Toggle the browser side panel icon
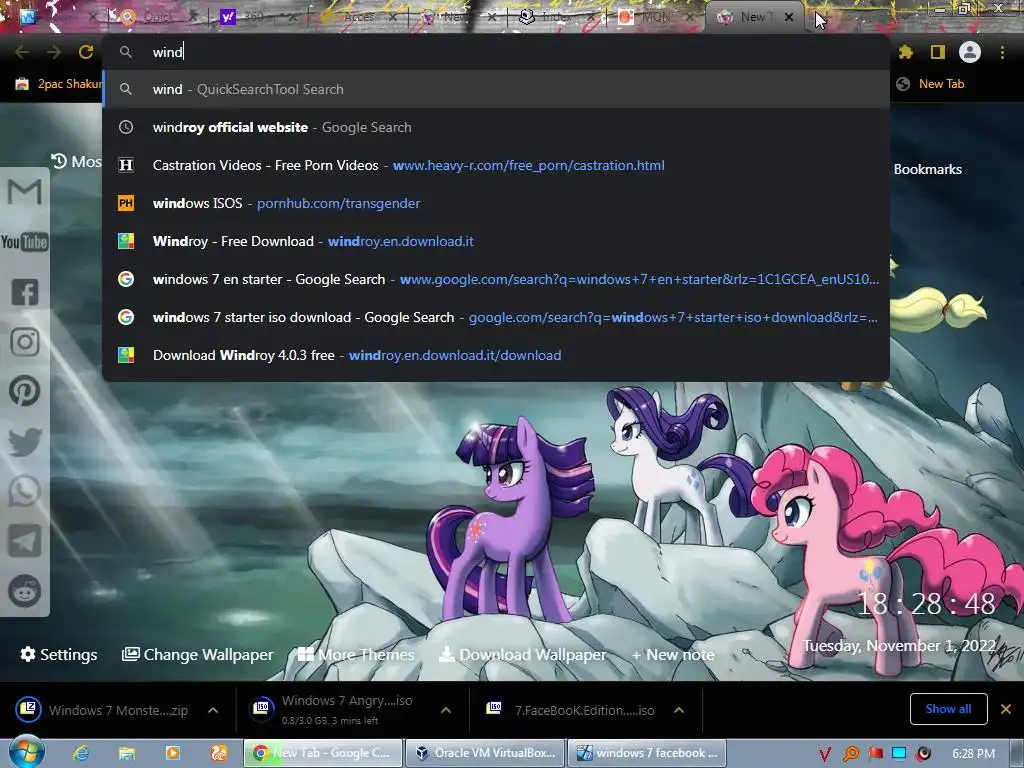1024x768 pixels. (938, 52)
